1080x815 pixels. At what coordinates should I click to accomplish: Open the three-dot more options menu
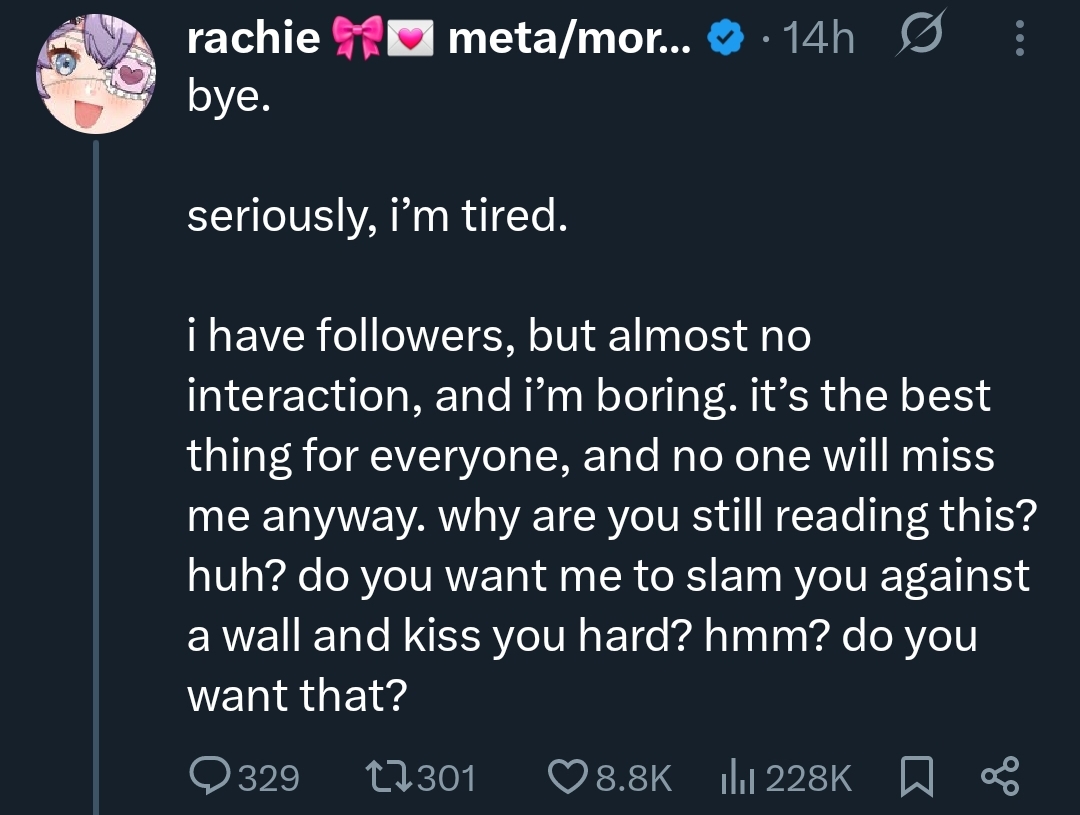1019,39
